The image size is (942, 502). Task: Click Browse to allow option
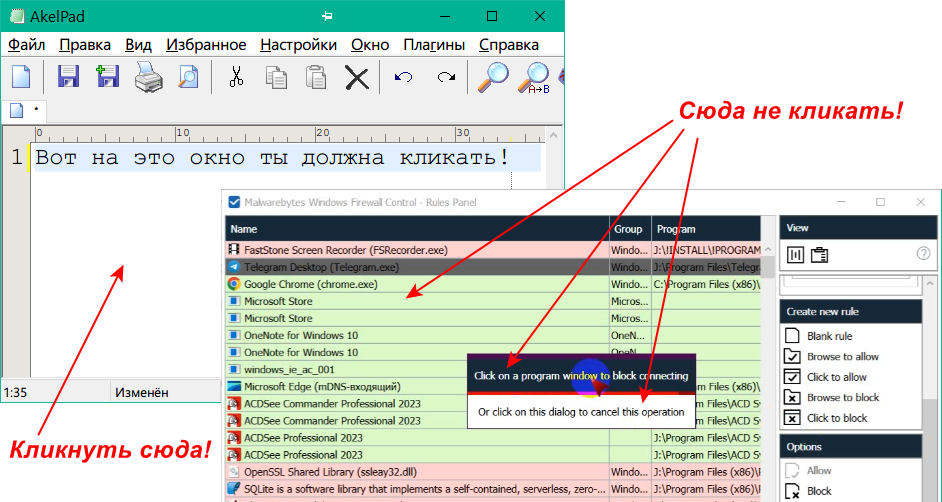click(842, 356)
